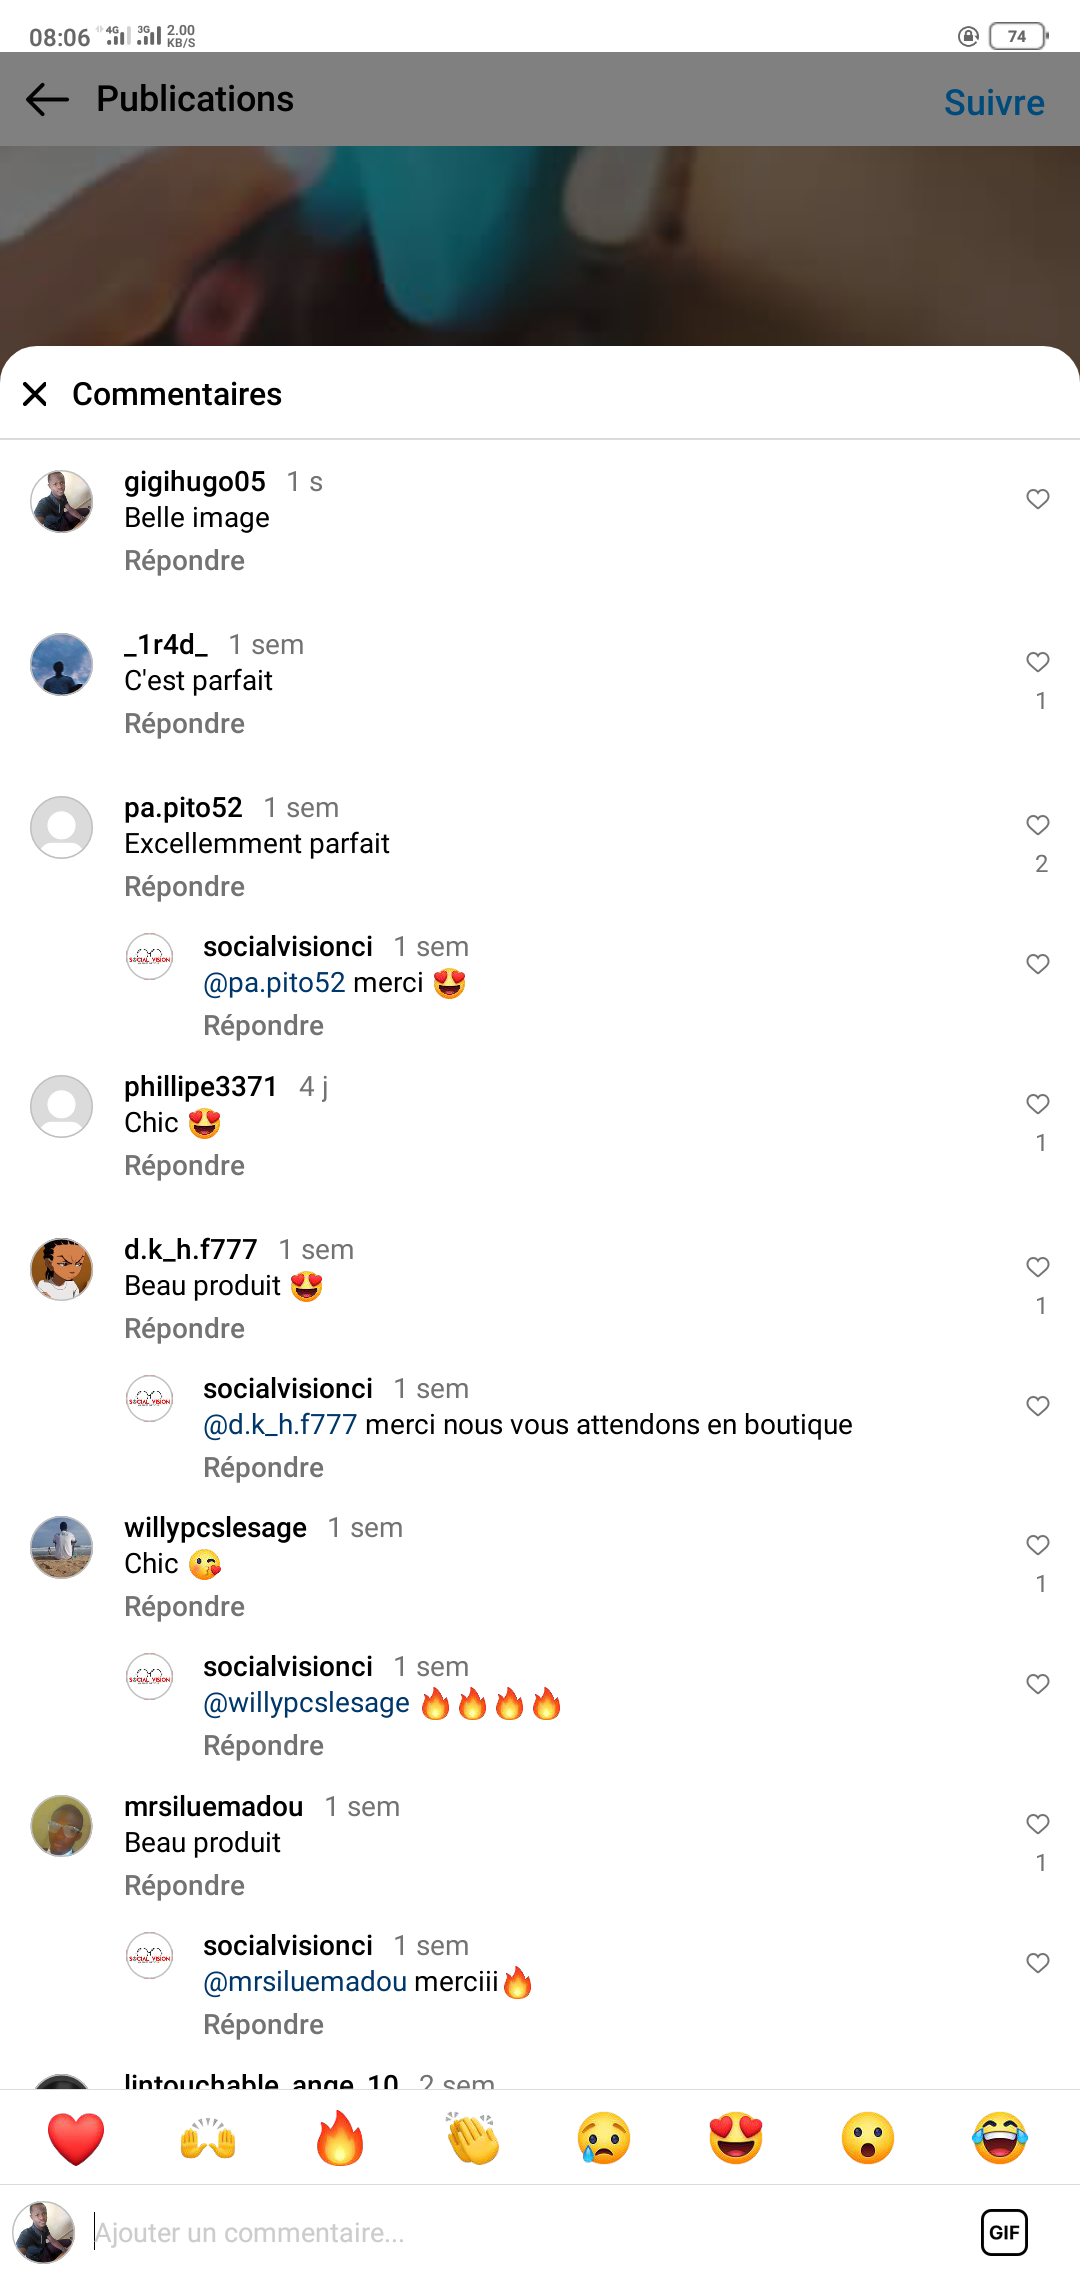Toggle like on mrsiluemadou's "Beau produit" comment
The width and height of the screenshot is (1080, 2280).
point(1038,1824)
